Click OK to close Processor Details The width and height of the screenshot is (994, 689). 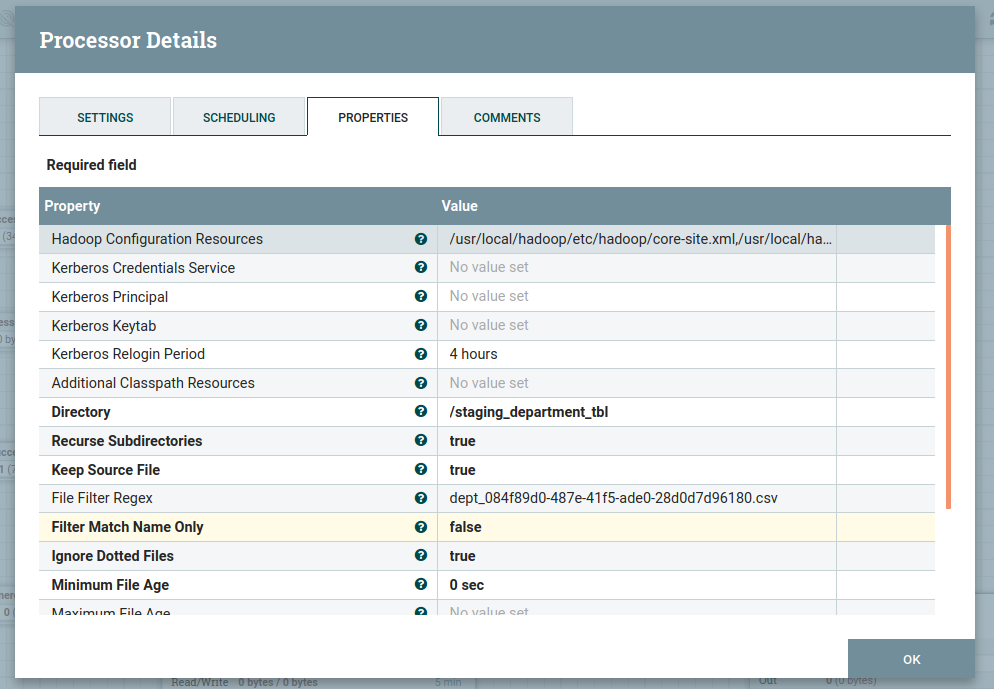(910, 659)
